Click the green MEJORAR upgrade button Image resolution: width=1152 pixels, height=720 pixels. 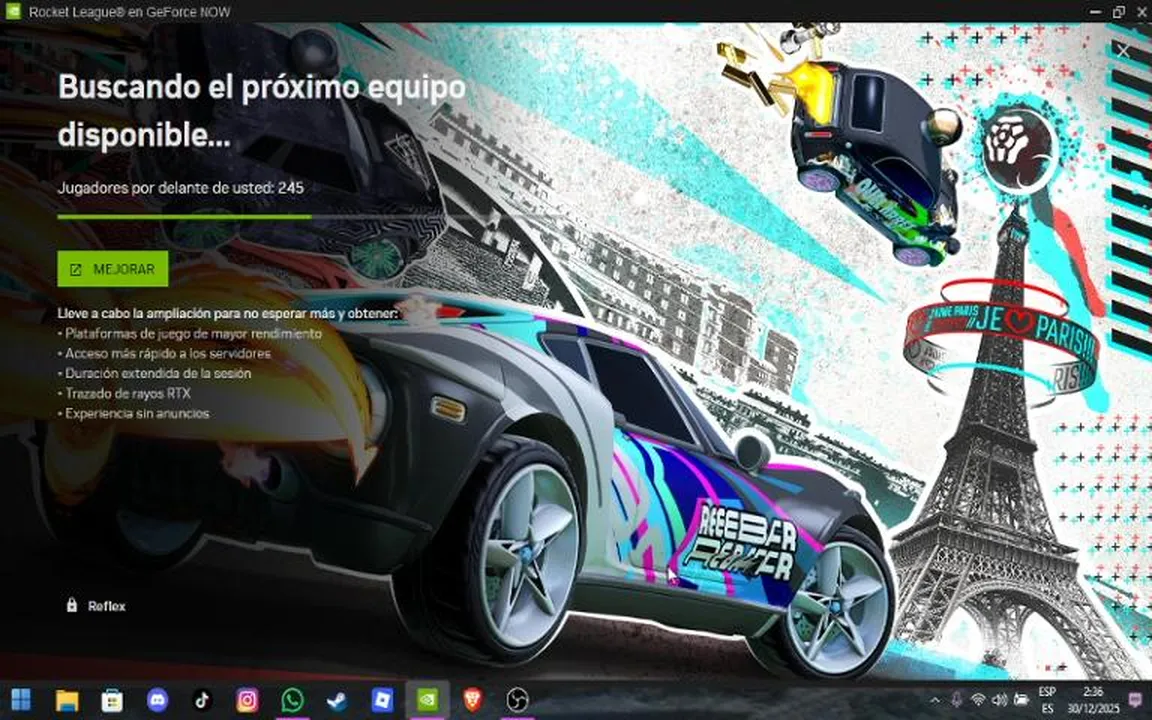[112, 269]
